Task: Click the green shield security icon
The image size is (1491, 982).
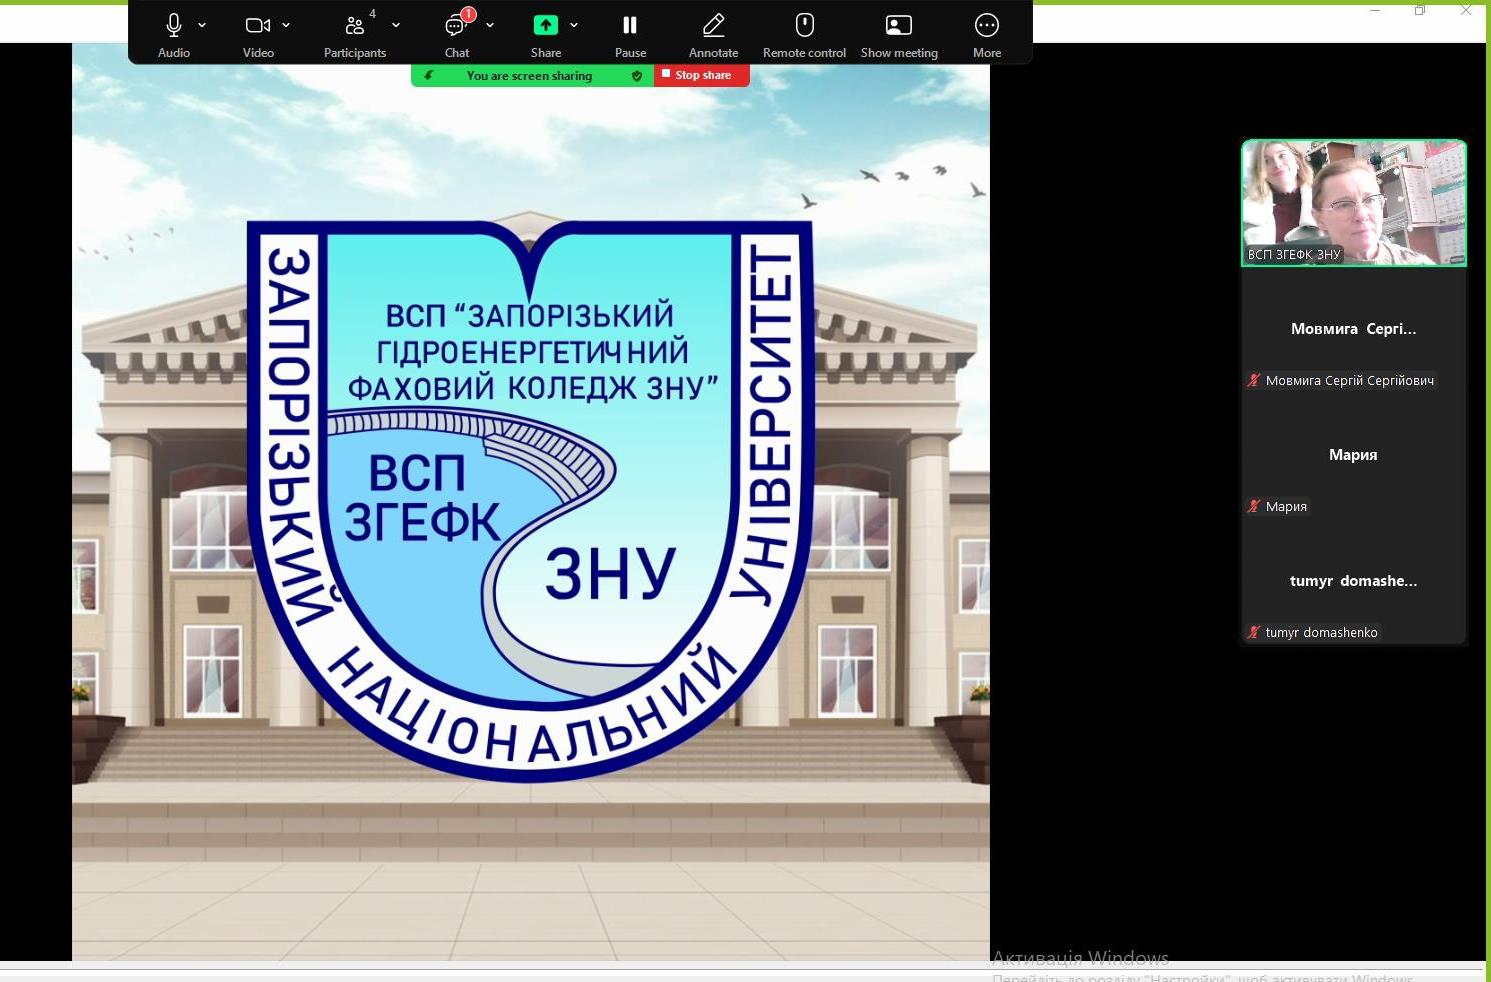Action: click(x=637, y=76)
